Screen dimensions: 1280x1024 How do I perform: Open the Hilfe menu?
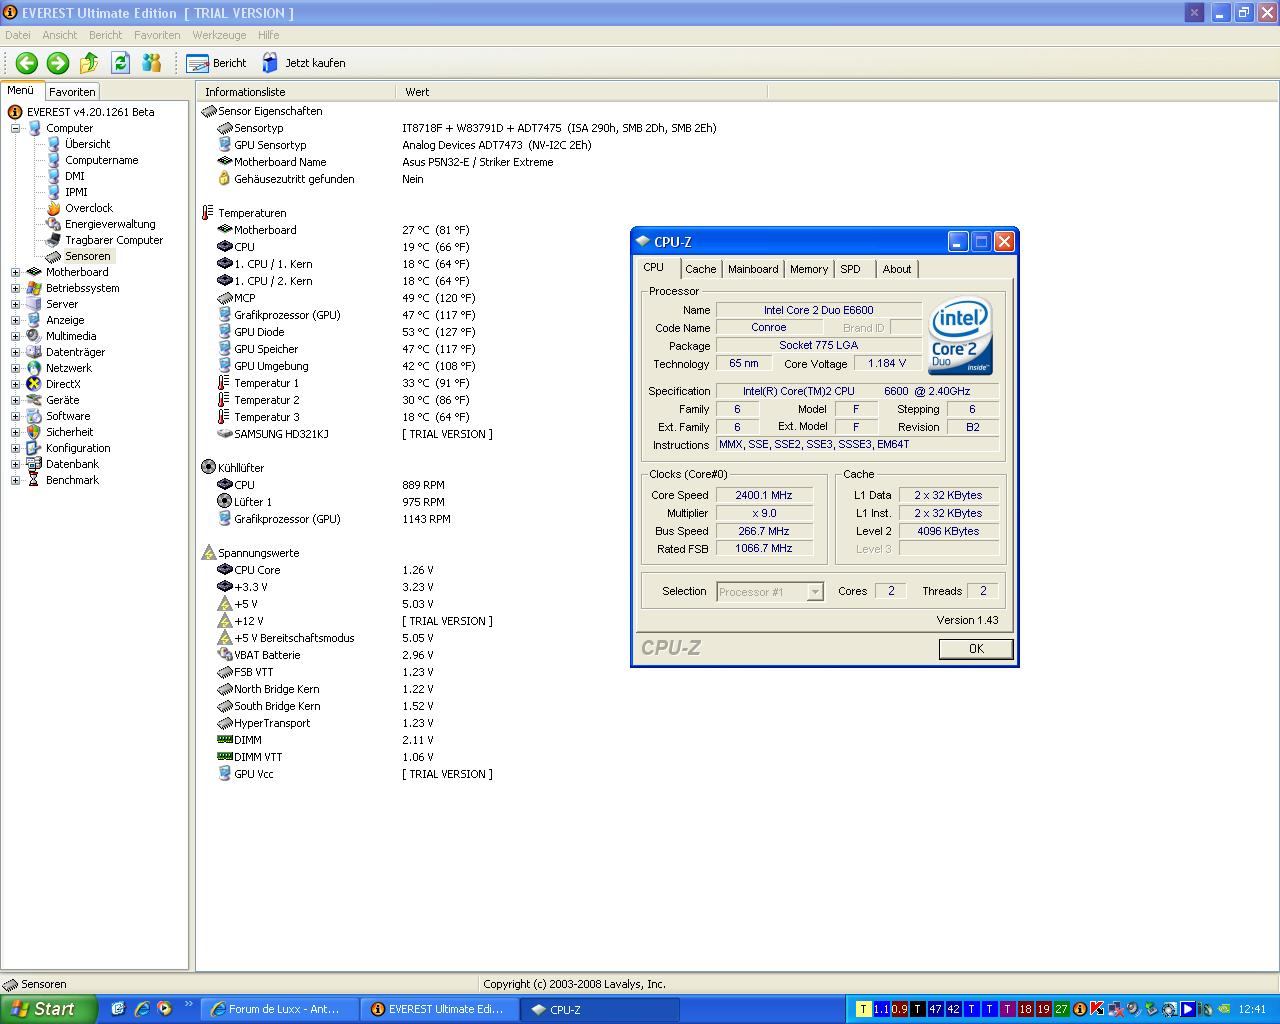(x=268, y=35)
